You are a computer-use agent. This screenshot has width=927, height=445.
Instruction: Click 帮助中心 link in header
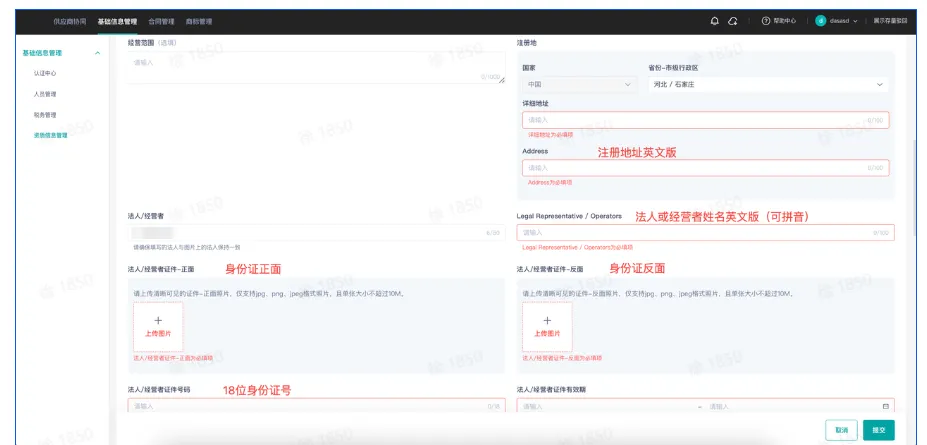[x=785, y=21]
